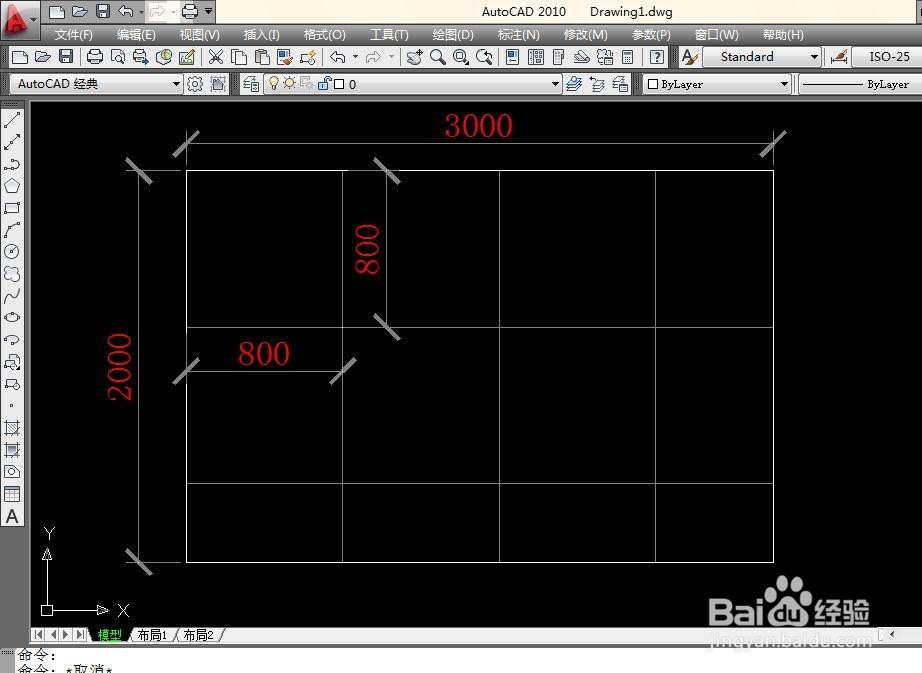This screenshot has width=922, height=673.
Task: Open the 帮助(H) menu
Action: tap(783, 35)
